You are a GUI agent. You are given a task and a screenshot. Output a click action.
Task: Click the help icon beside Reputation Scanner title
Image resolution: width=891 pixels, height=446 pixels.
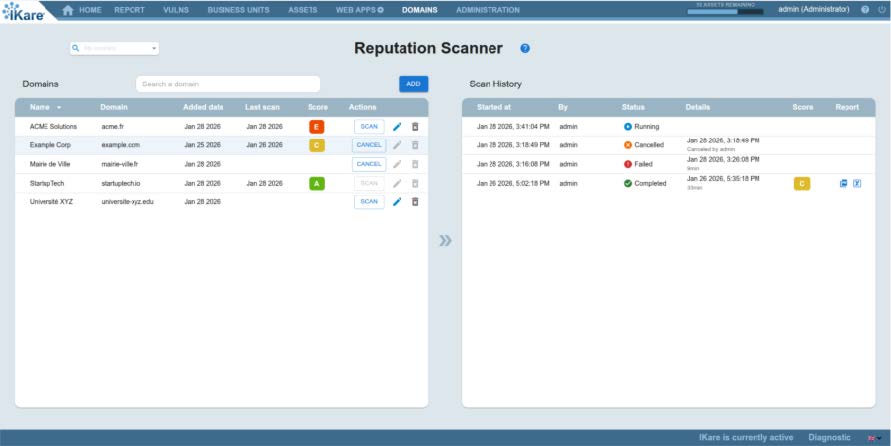pyautogui.click(x=525, y=48)
